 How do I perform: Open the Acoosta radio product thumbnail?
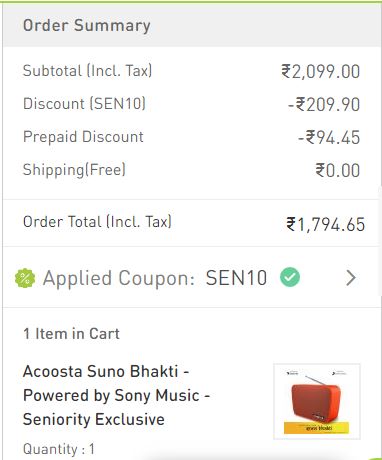tap(317, 401)
